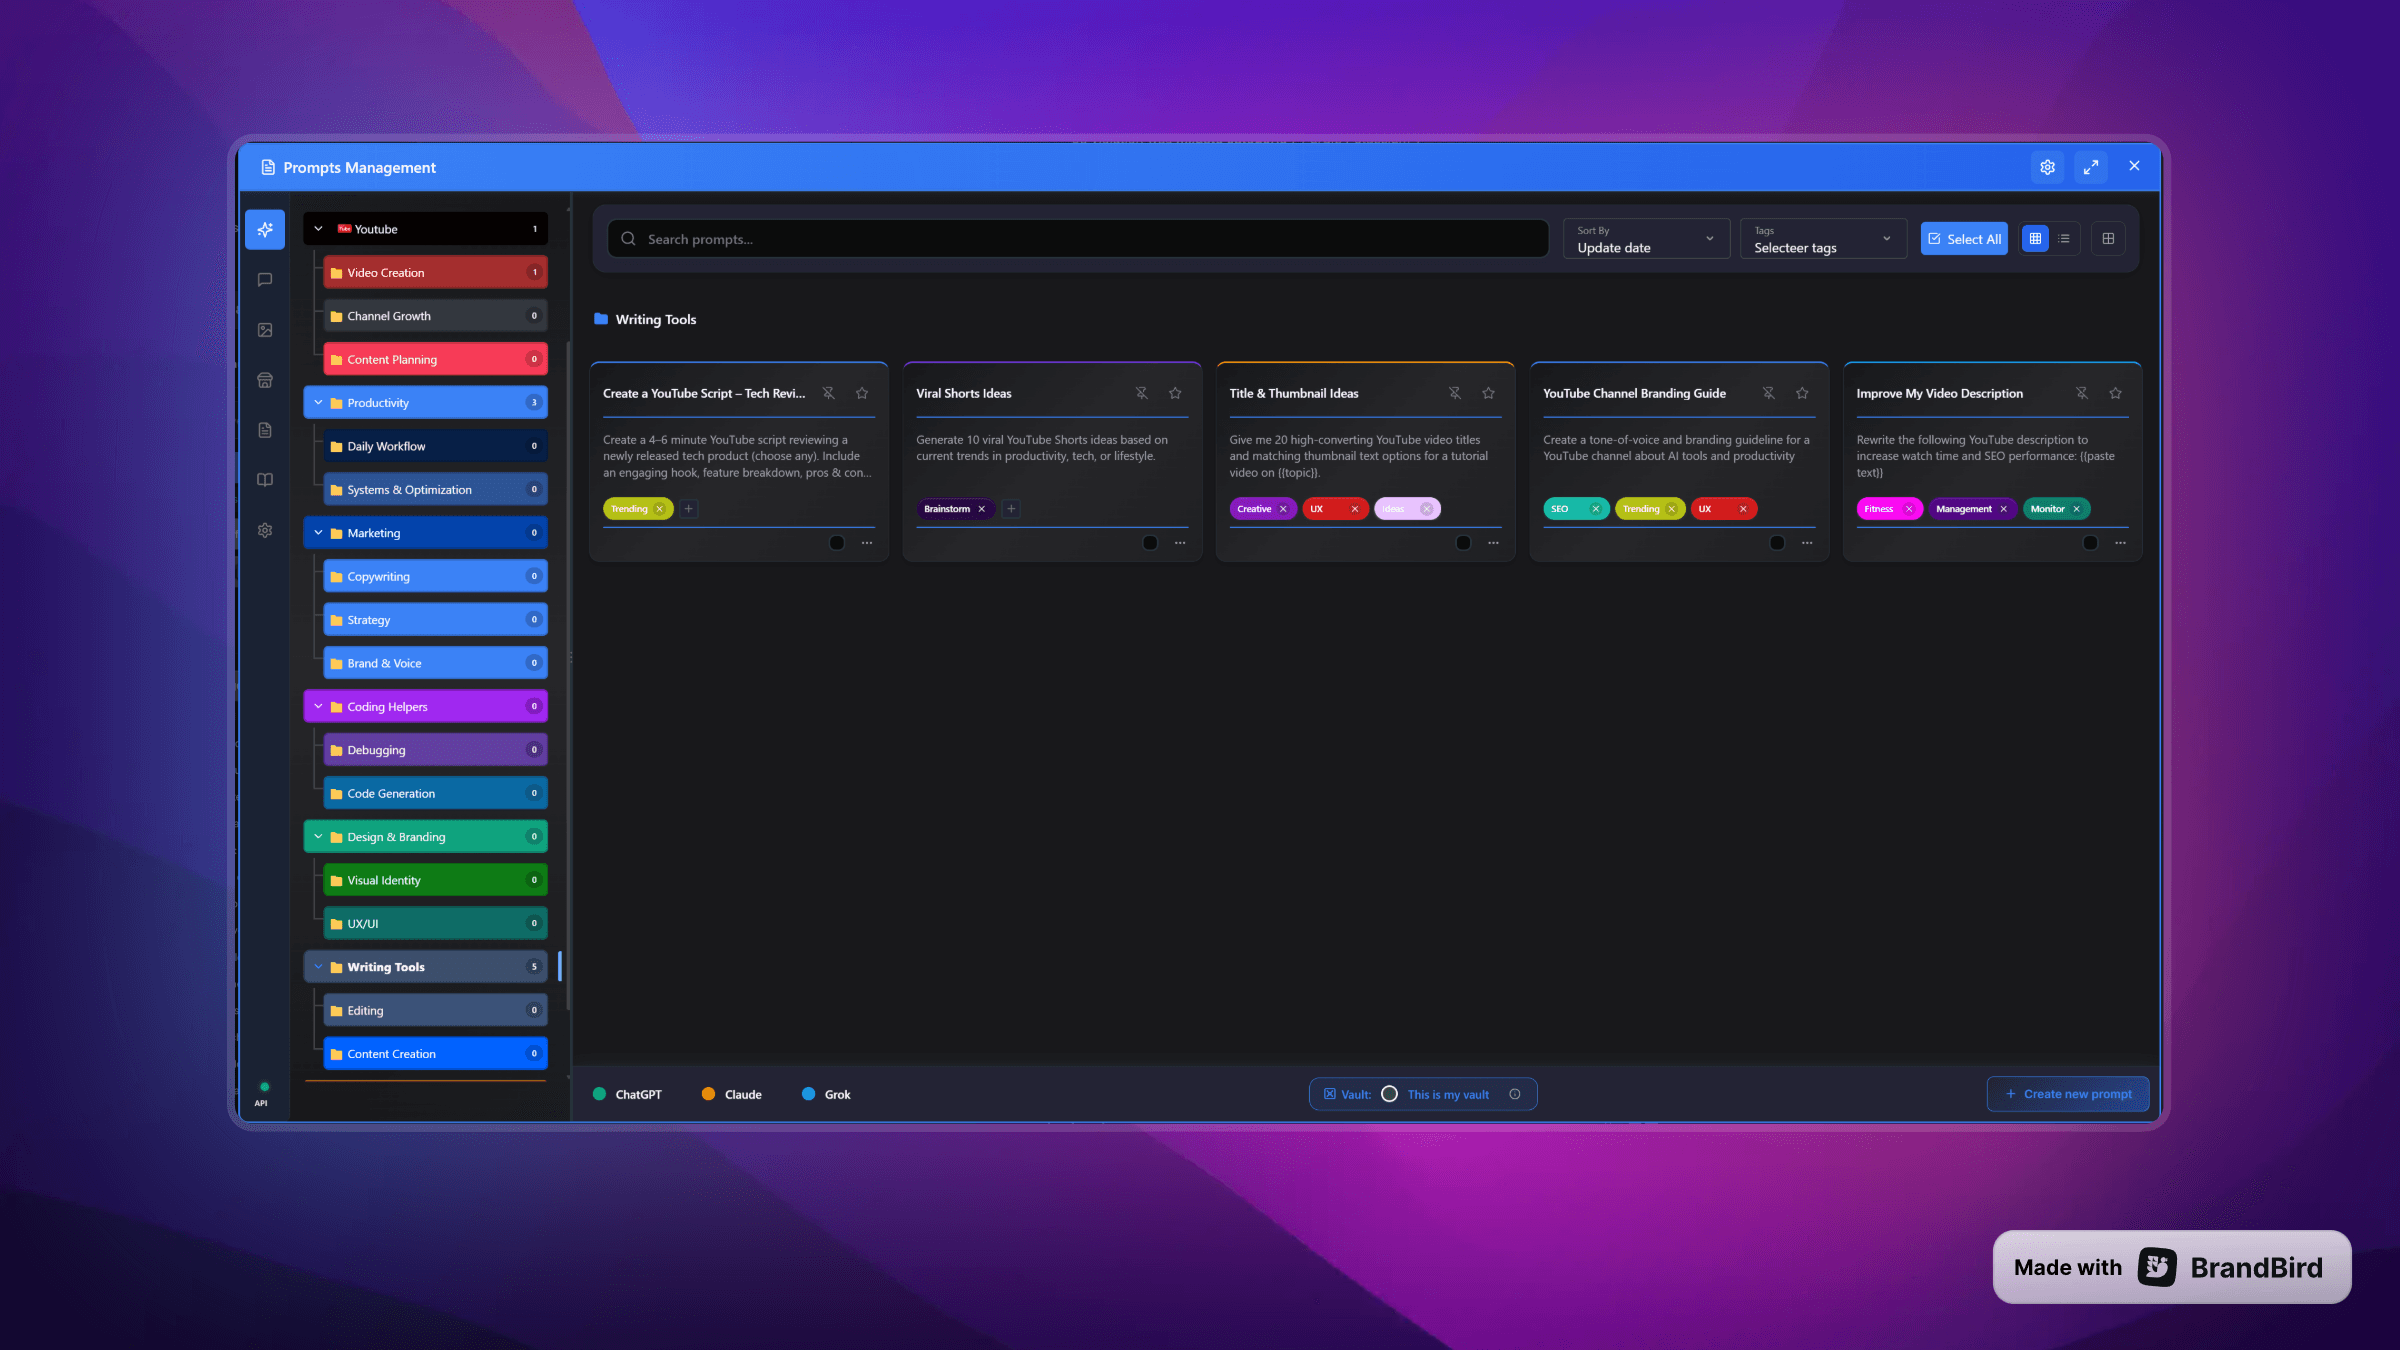Click the document icon in the left sidebar
2400x1350 pixels.
coord(265,430)
